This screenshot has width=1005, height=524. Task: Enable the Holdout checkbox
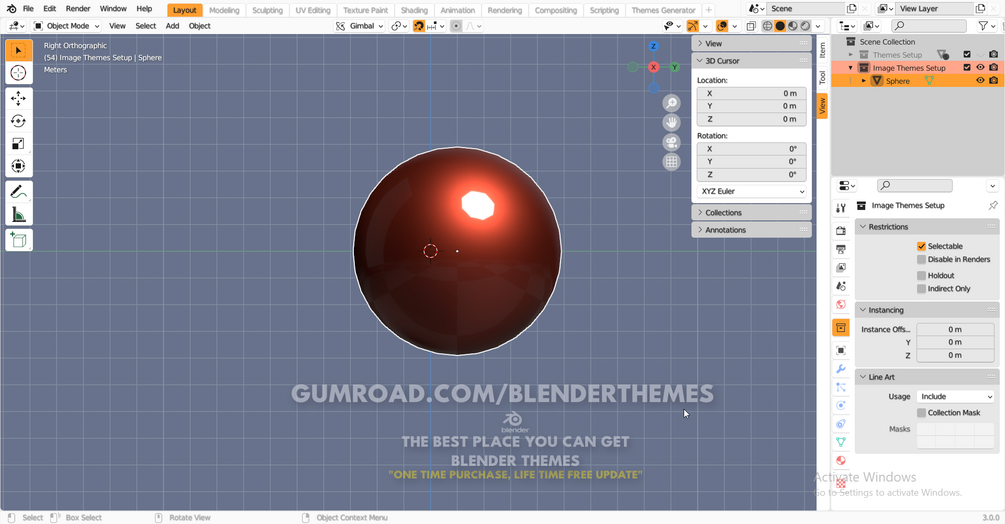tap(921, 275)
